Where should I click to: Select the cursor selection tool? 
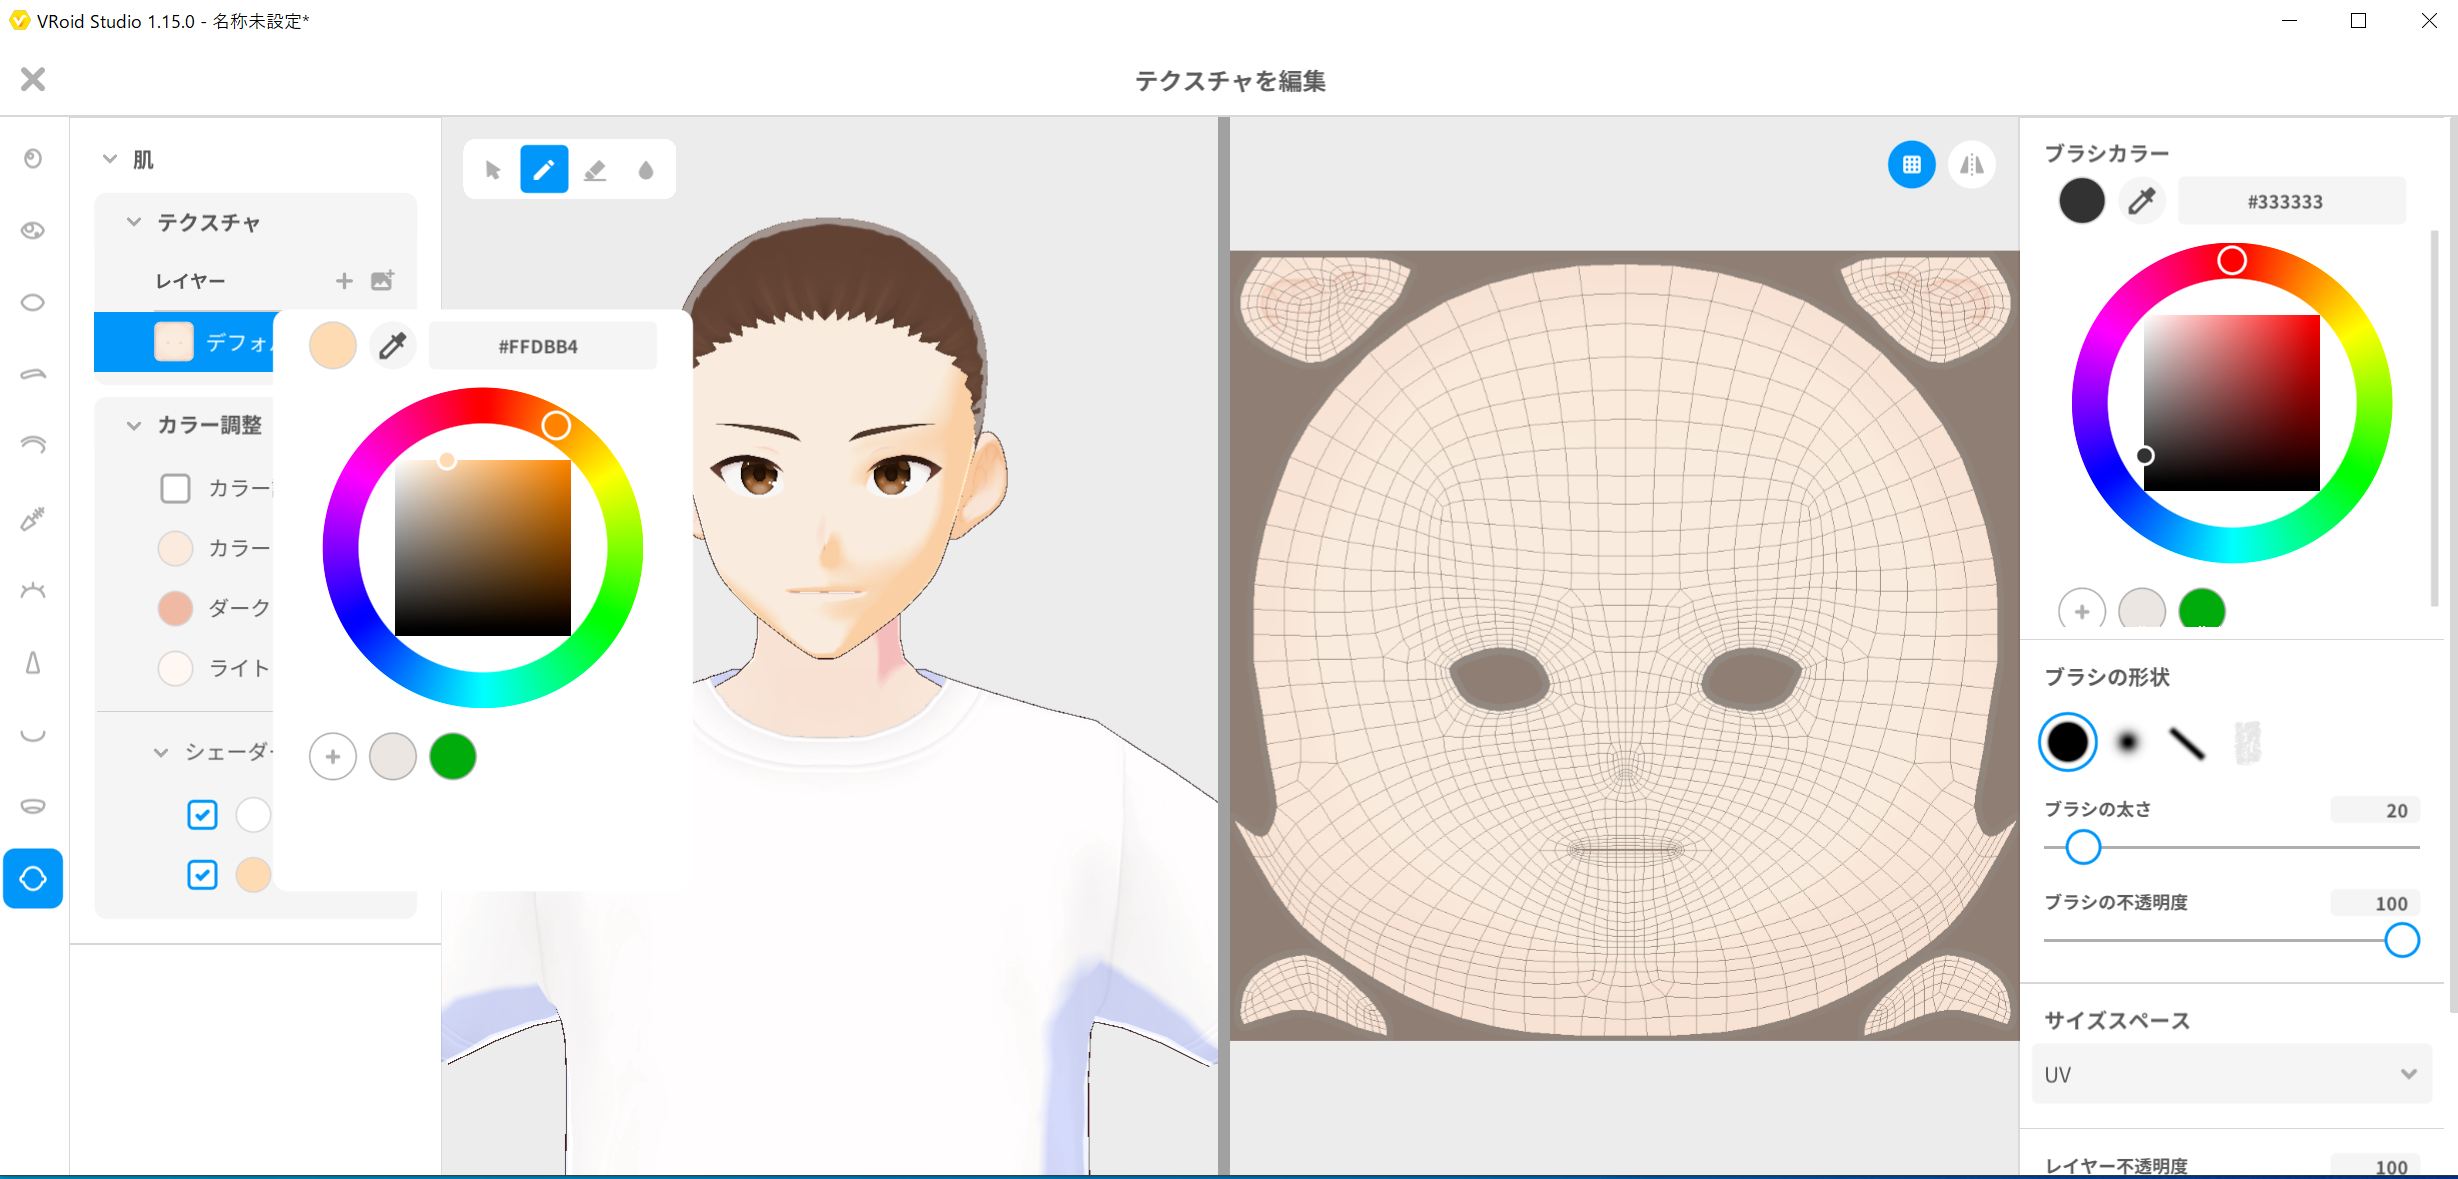click(x=493, y=170)
